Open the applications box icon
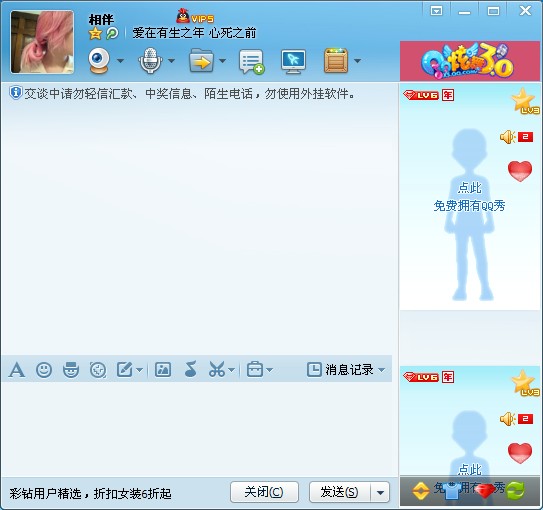 (336, 61)
